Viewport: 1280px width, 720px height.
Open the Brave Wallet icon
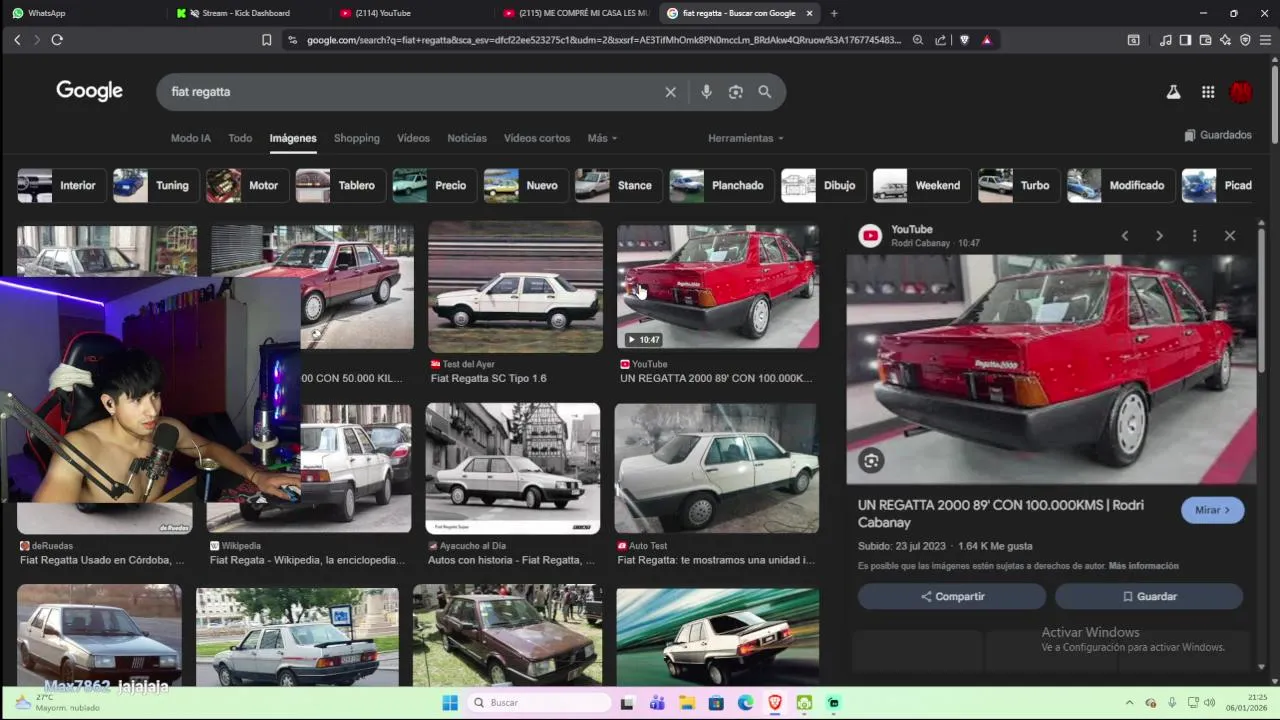[x=1205, y=40]
